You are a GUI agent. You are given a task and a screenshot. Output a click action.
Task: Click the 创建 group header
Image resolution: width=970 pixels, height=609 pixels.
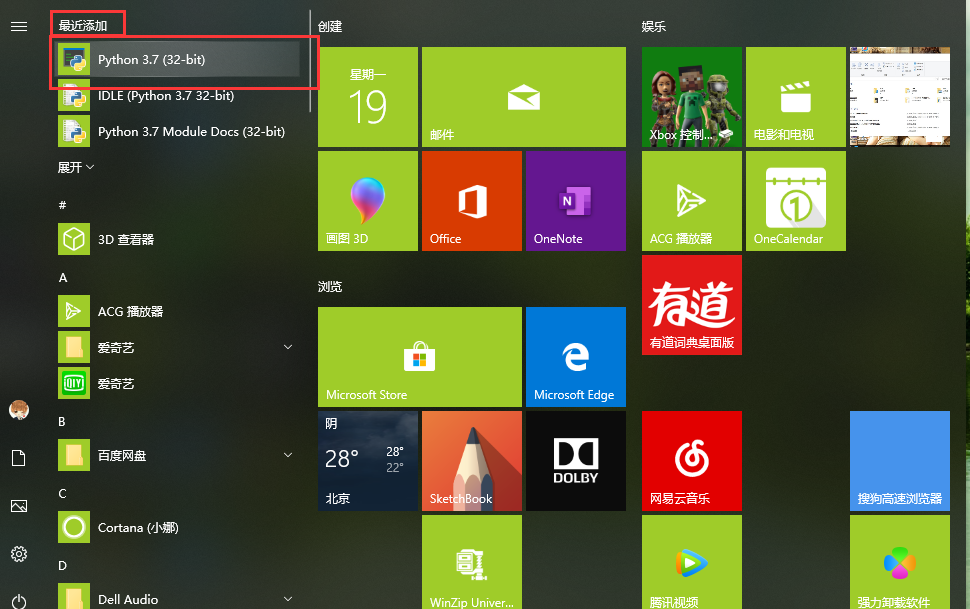(330, 27)
